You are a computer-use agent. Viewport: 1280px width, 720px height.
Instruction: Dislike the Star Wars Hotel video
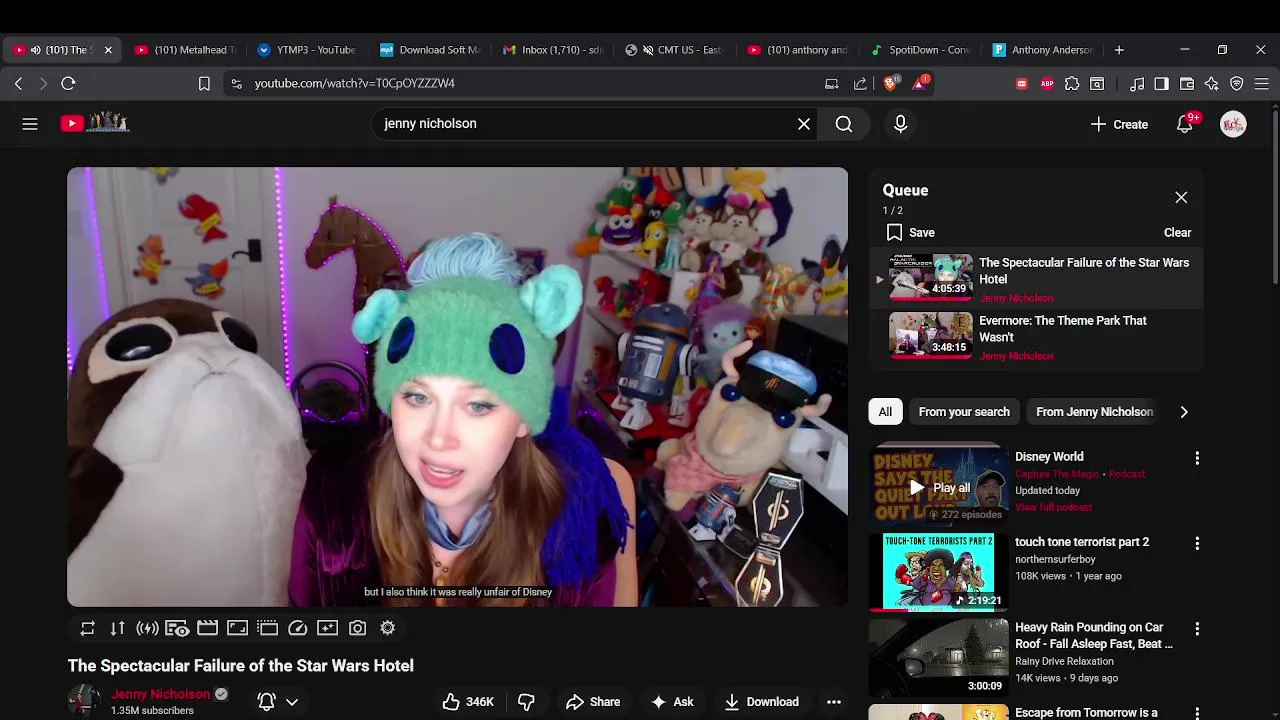pyautogui.click(x=526, y=702)
